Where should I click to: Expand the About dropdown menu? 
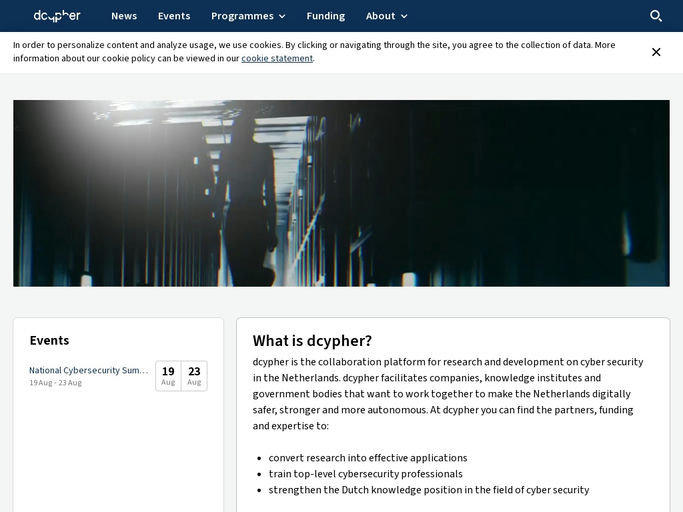click(387, 16)
